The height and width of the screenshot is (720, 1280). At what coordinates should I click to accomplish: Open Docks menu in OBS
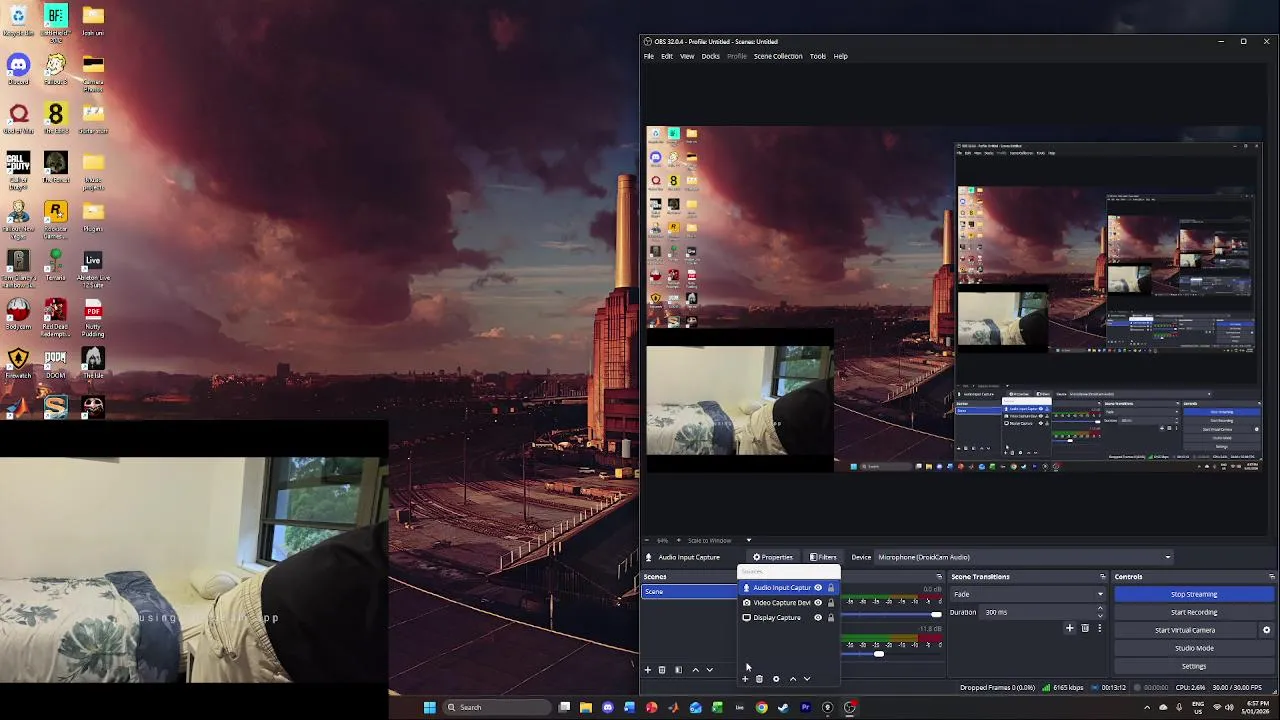click(x=710, y=56)
